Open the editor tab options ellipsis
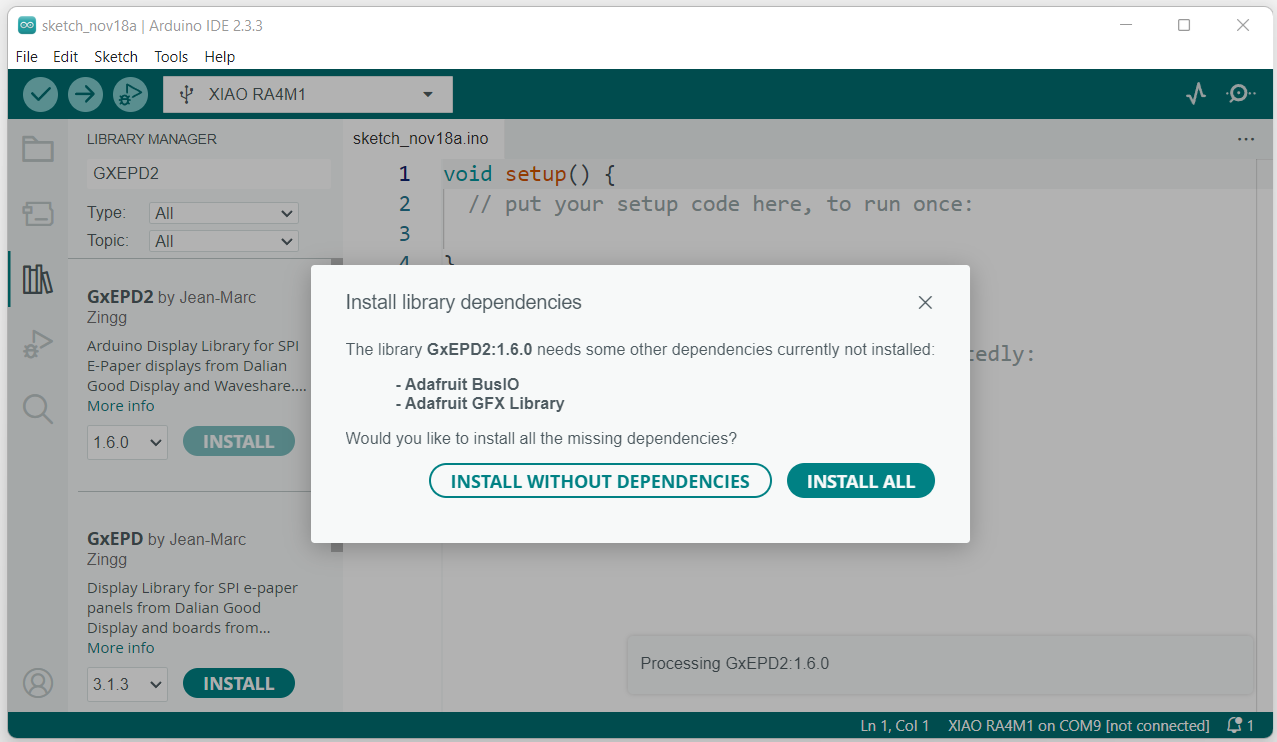 1245,139
